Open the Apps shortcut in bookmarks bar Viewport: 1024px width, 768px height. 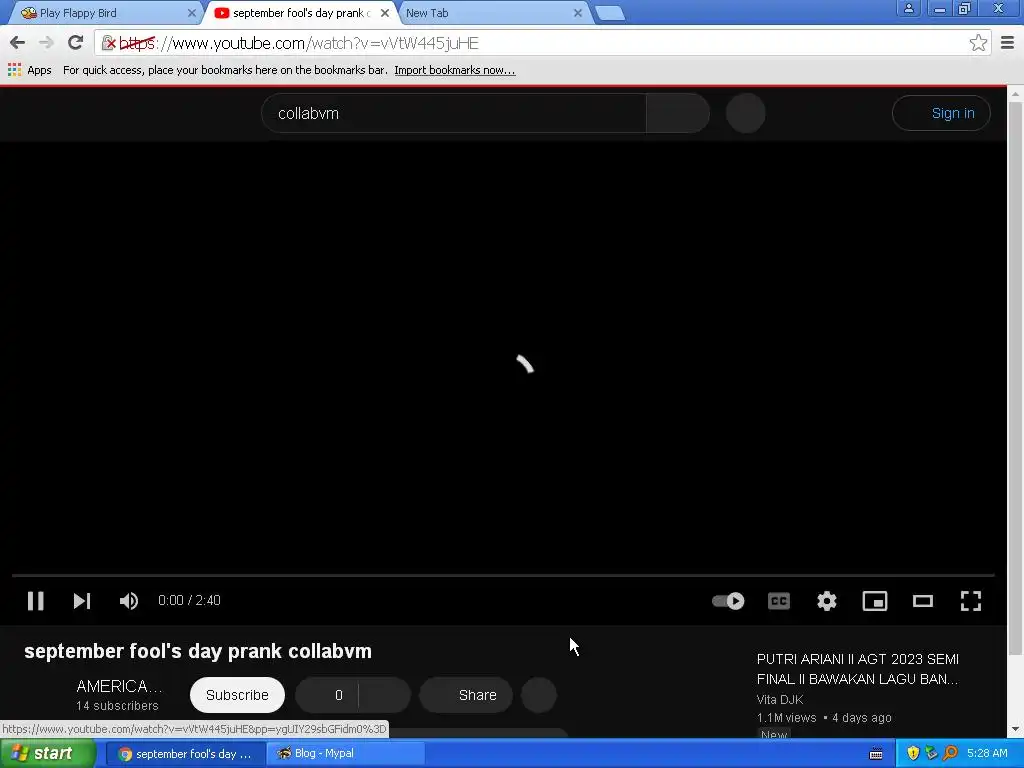click(x=29, y=70)
